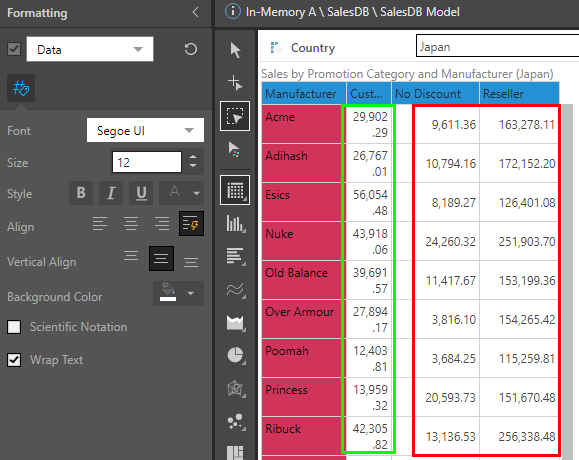579x460 pixels.
Task: Click the info icon beside In-Memory A
Action: coord(233,11)
